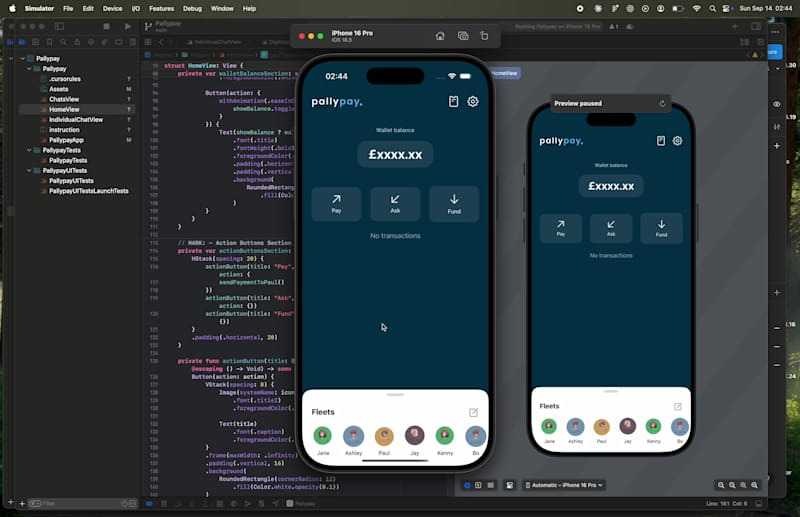Select Jay's avatar in the Simulator Fleets row
This screenshot has width=800, height=517.
[x=414, y=435]
